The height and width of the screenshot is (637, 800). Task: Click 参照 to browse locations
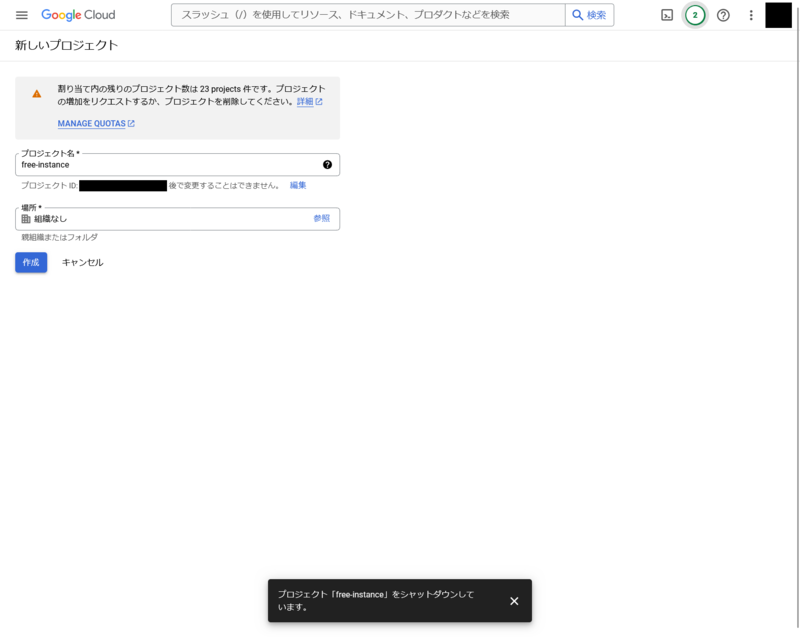tap(321, 218)
